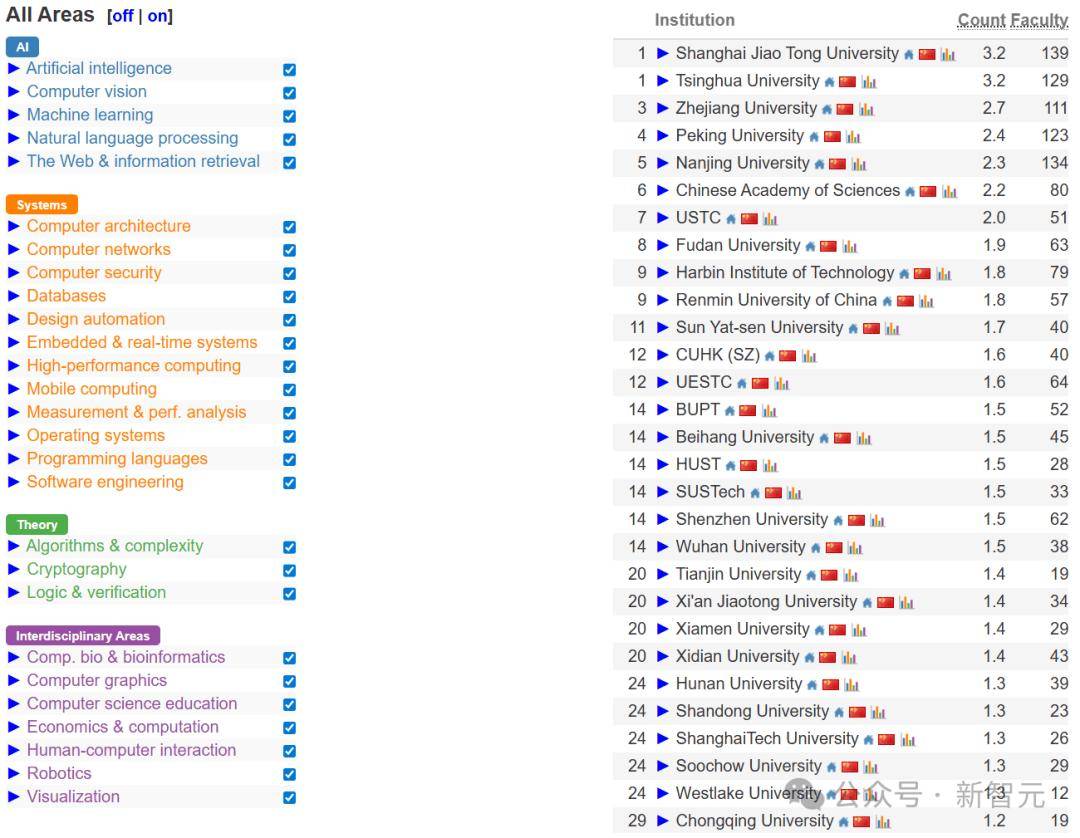Sort by the Count column header

coord(981,20)
